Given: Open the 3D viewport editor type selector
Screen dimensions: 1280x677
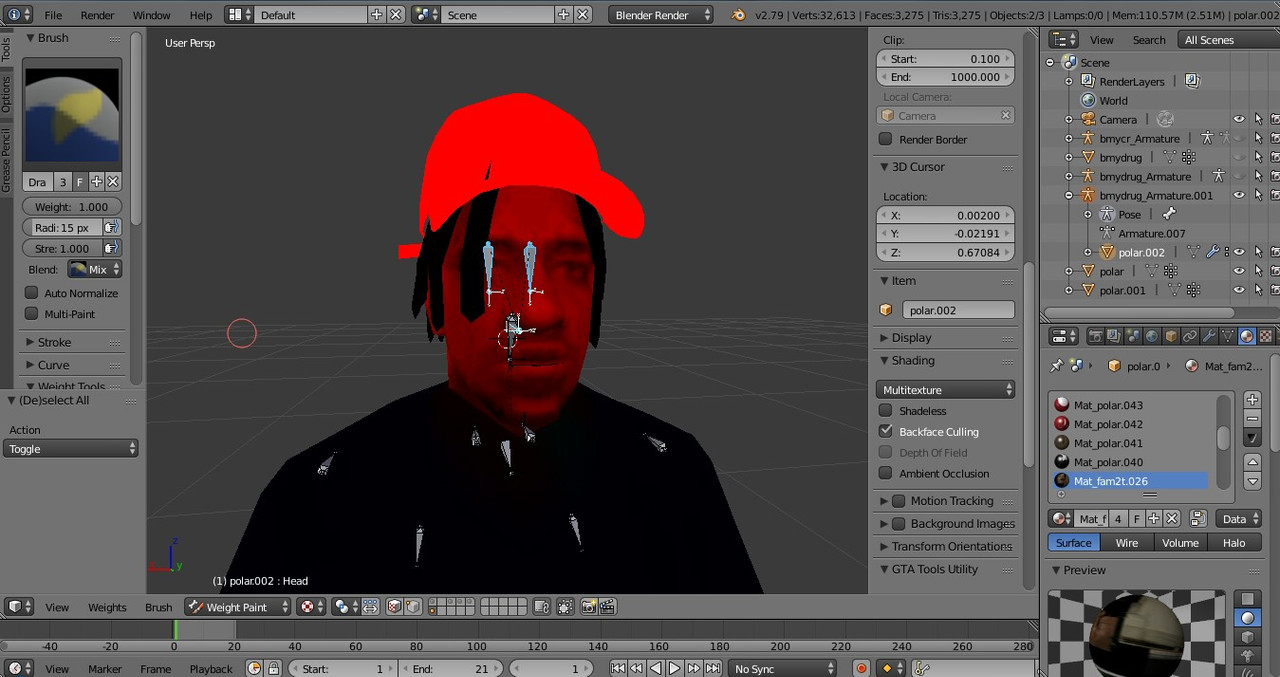Looking at the screenshot, I should (19, 607).
